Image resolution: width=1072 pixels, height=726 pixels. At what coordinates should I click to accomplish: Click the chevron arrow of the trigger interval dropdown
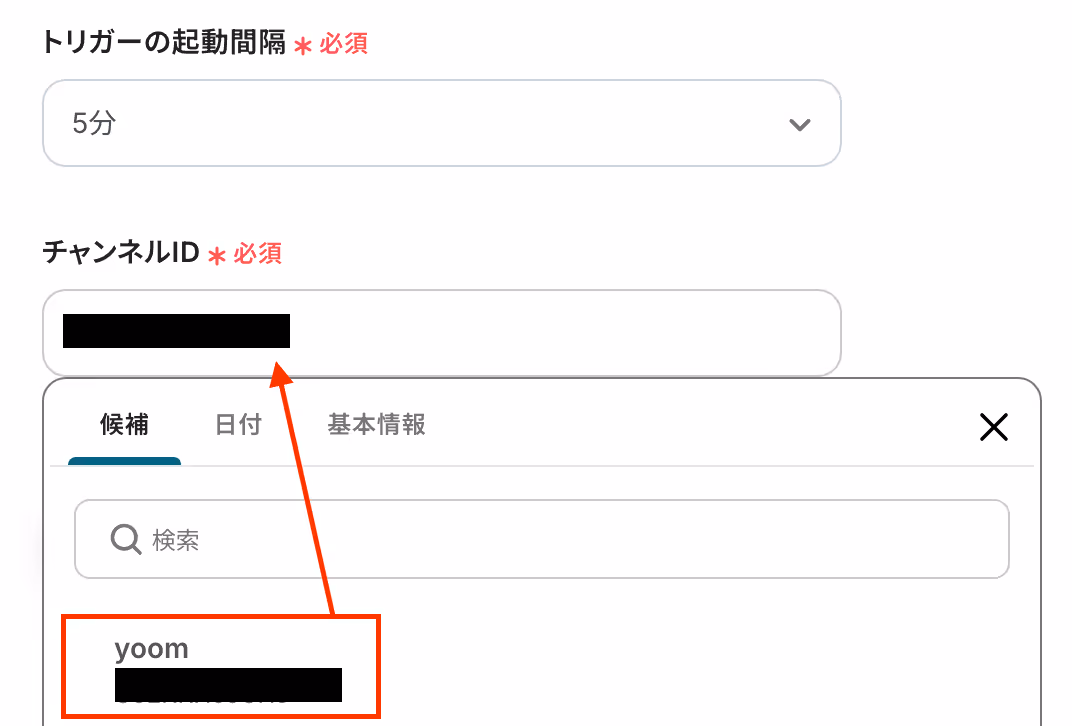[799, 124]
